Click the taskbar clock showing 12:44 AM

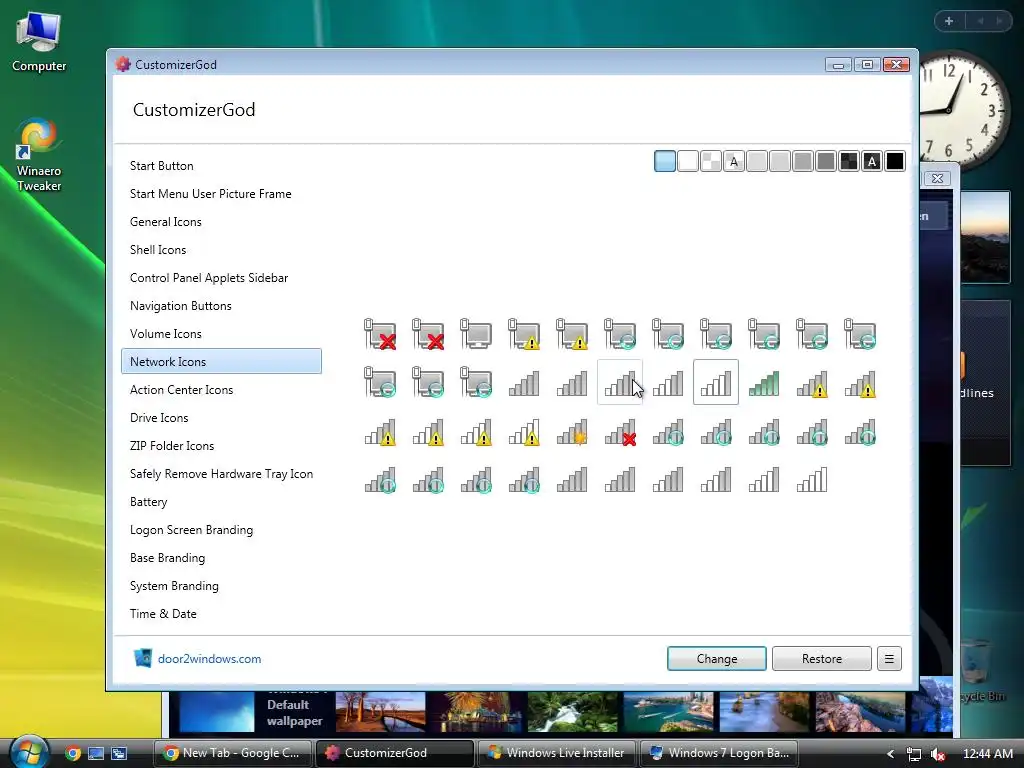[987, 754]
